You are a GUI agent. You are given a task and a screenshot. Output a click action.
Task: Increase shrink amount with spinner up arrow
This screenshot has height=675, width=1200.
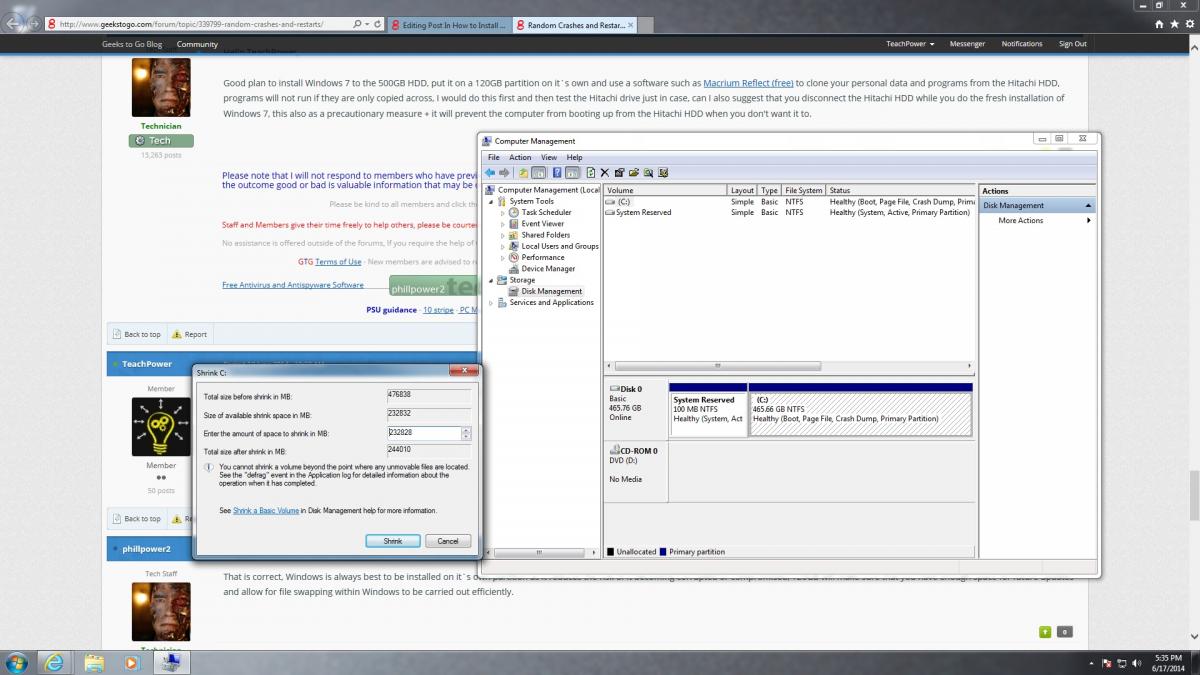coord(466,430)
